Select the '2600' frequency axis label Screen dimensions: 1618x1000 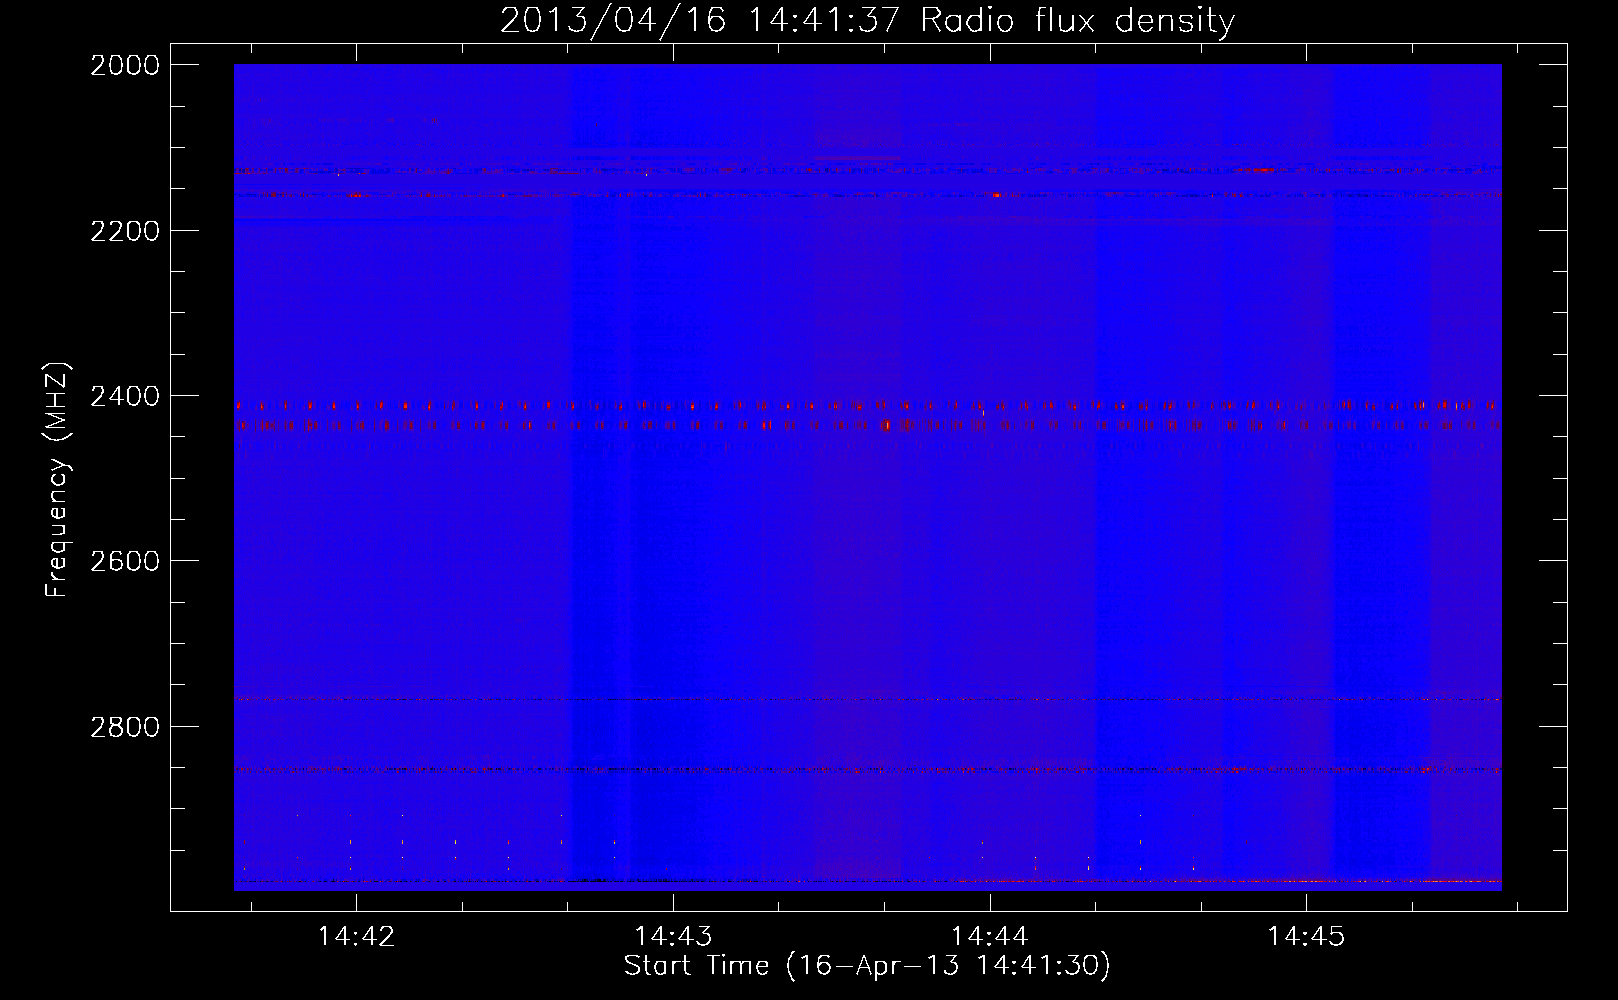click(x=125, y=561)
